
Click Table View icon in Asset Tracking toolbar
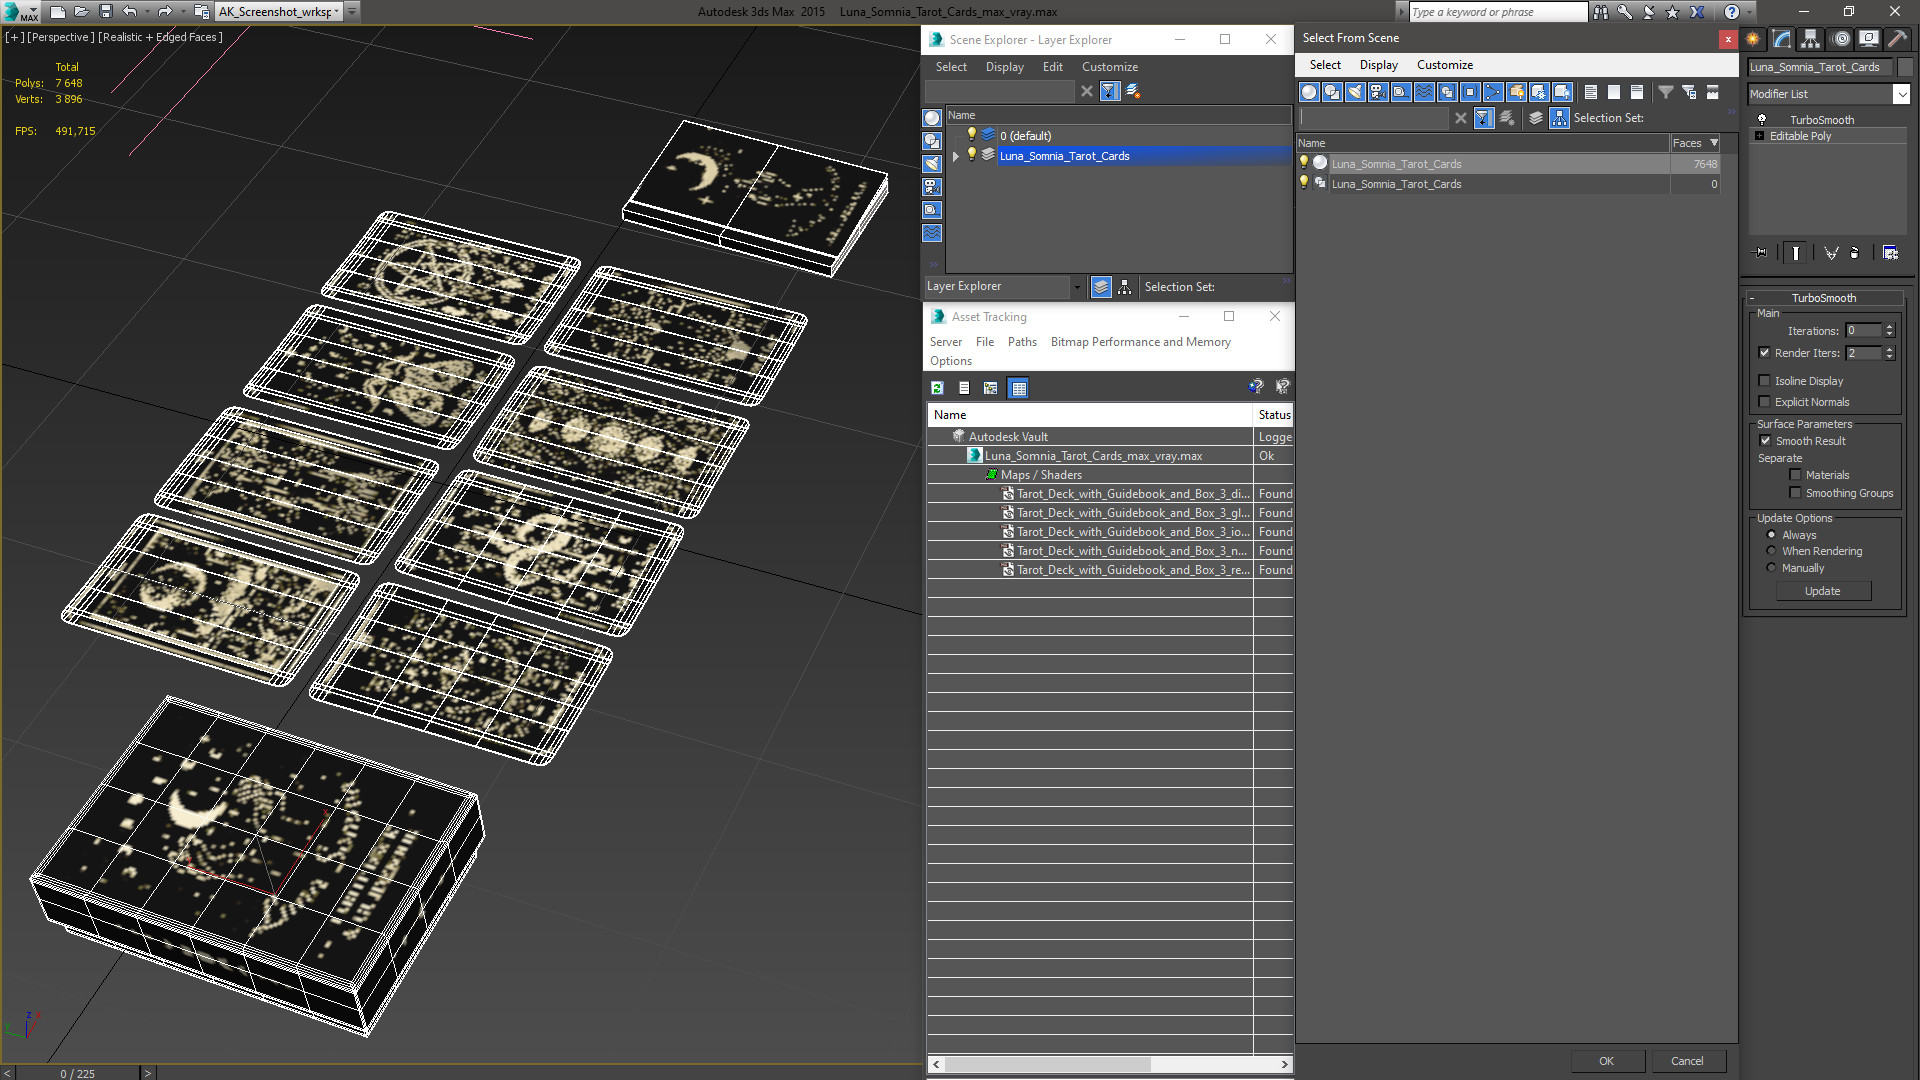click(x=1018, y=388)
